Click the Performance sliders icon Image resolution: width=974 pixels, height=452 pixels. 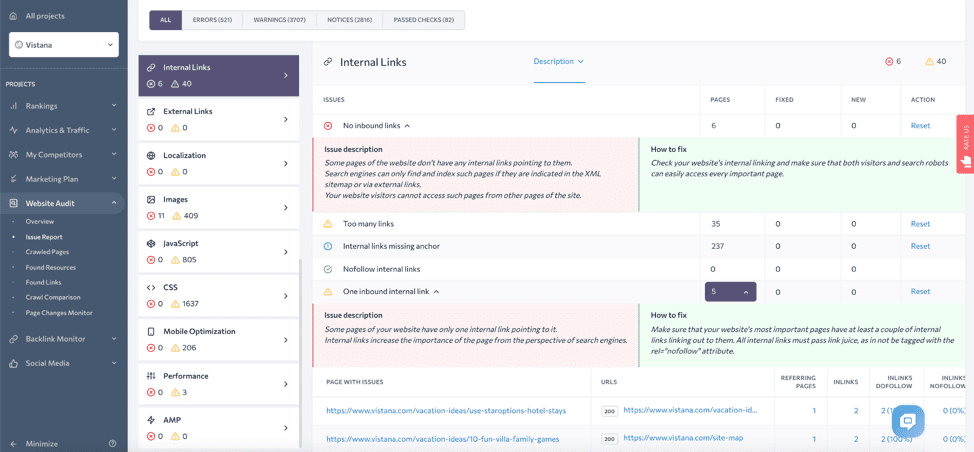pyautogui.click(x=150, y=376)
